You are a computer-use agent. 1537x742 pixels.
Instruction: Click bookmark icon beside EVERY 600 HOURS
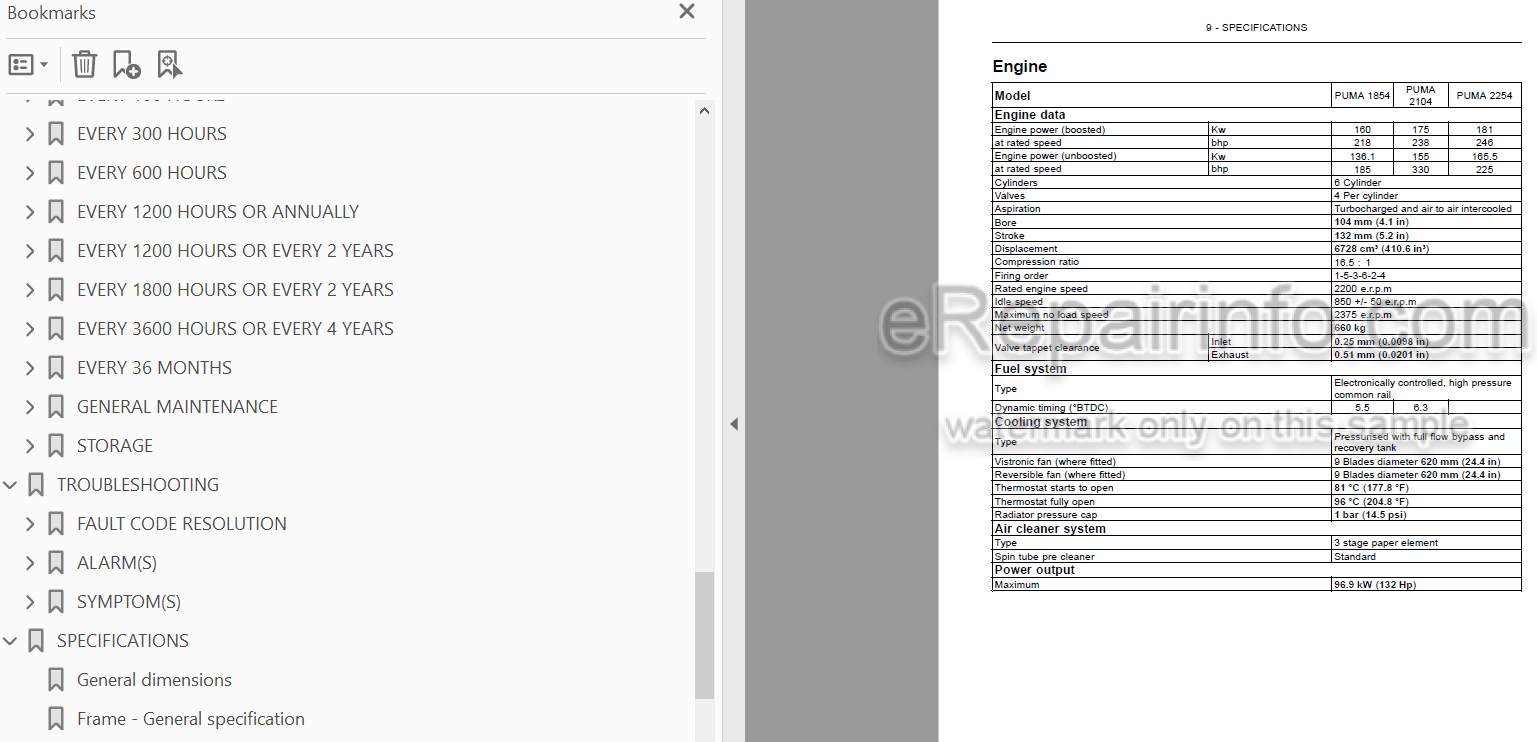coord(56,173)
